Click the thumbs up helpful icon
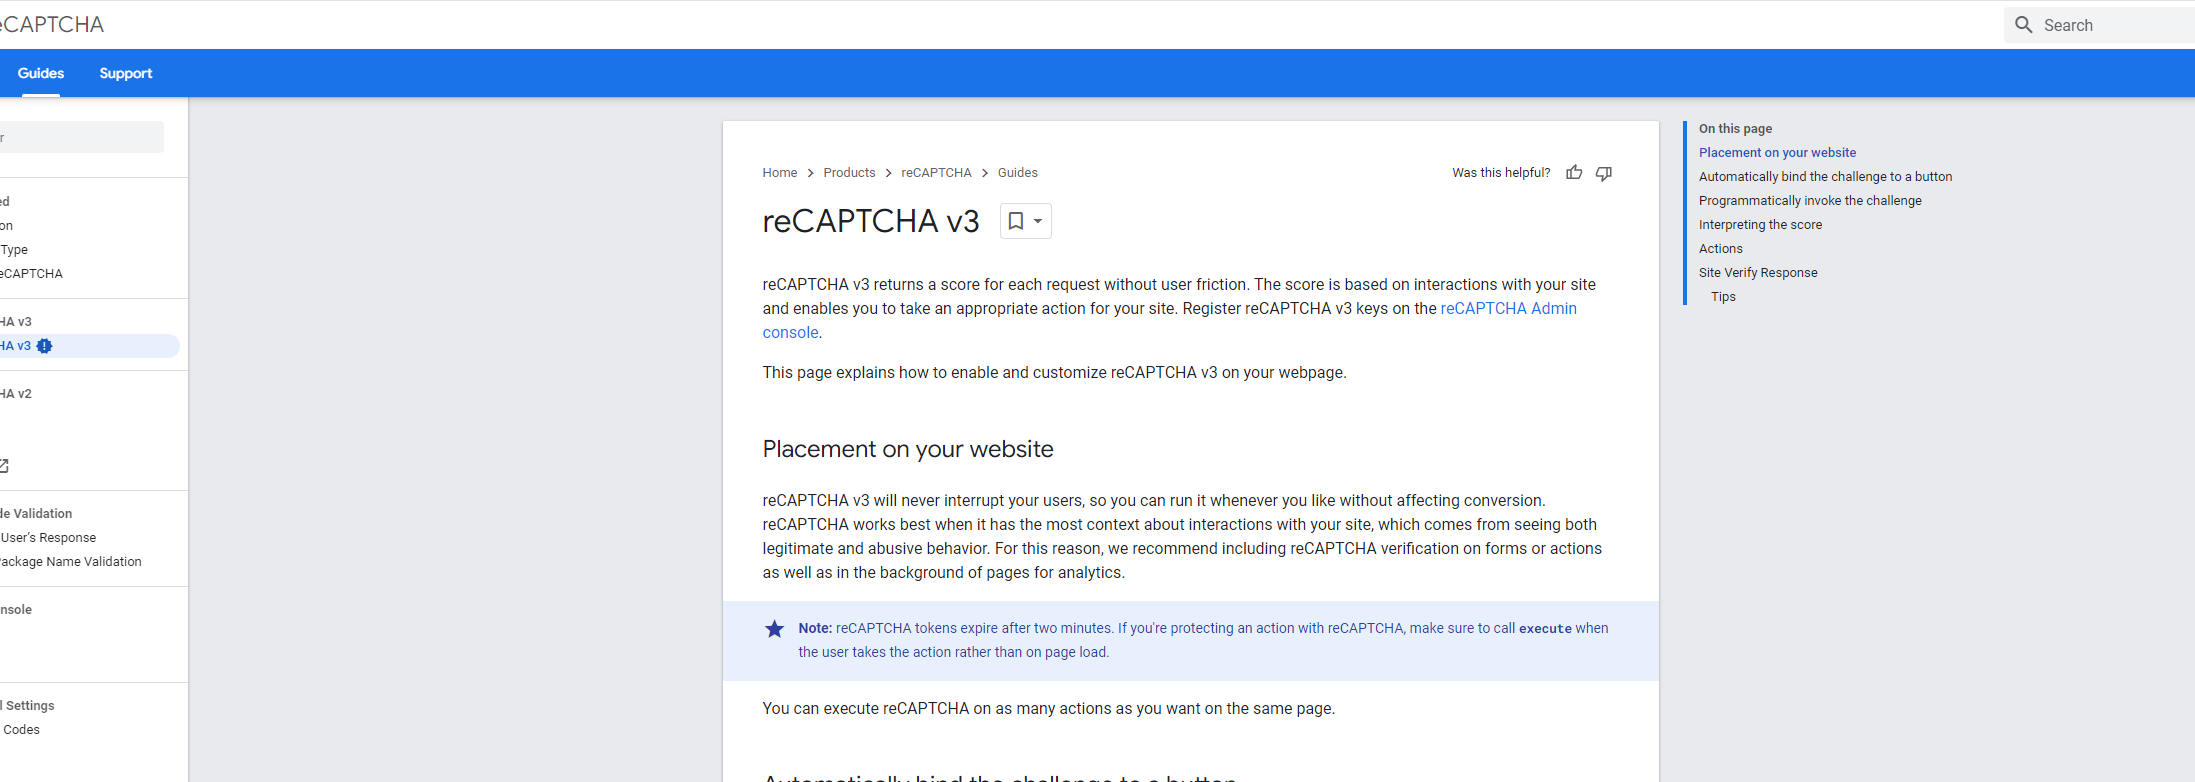 tap(1574, 172)
